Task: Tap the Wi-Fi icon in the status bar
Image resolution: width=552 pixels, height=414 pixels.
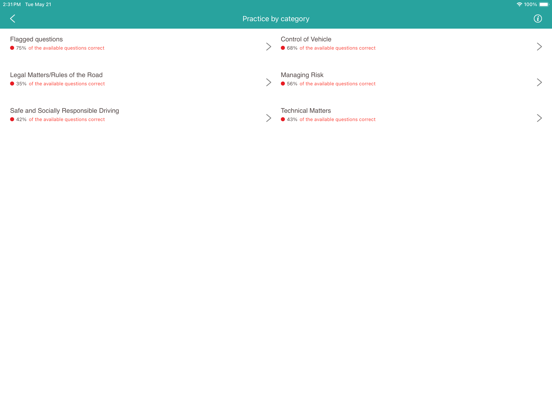Action: pyautogui.click(x=519, y=4)
